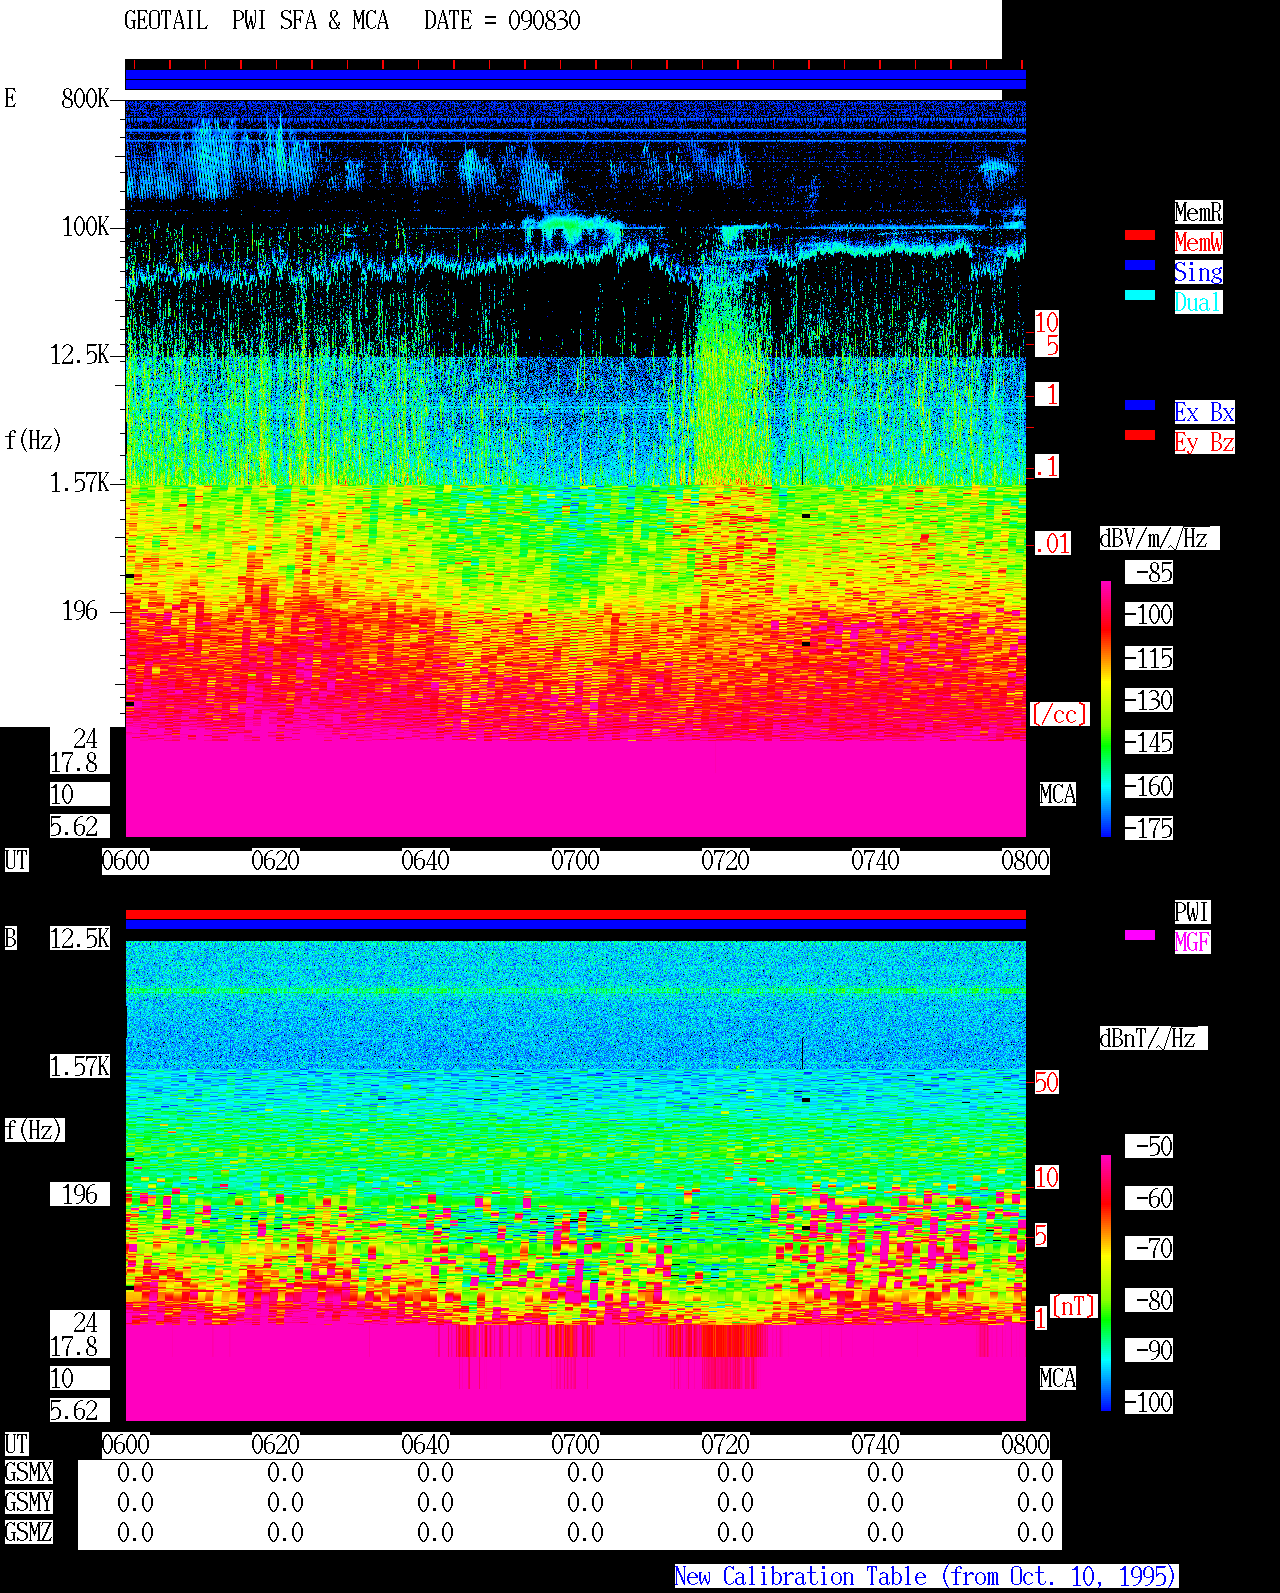1280x1593 pixels.
Task: Click the 12.5K label on E panel axis
Action: point(80,354)
